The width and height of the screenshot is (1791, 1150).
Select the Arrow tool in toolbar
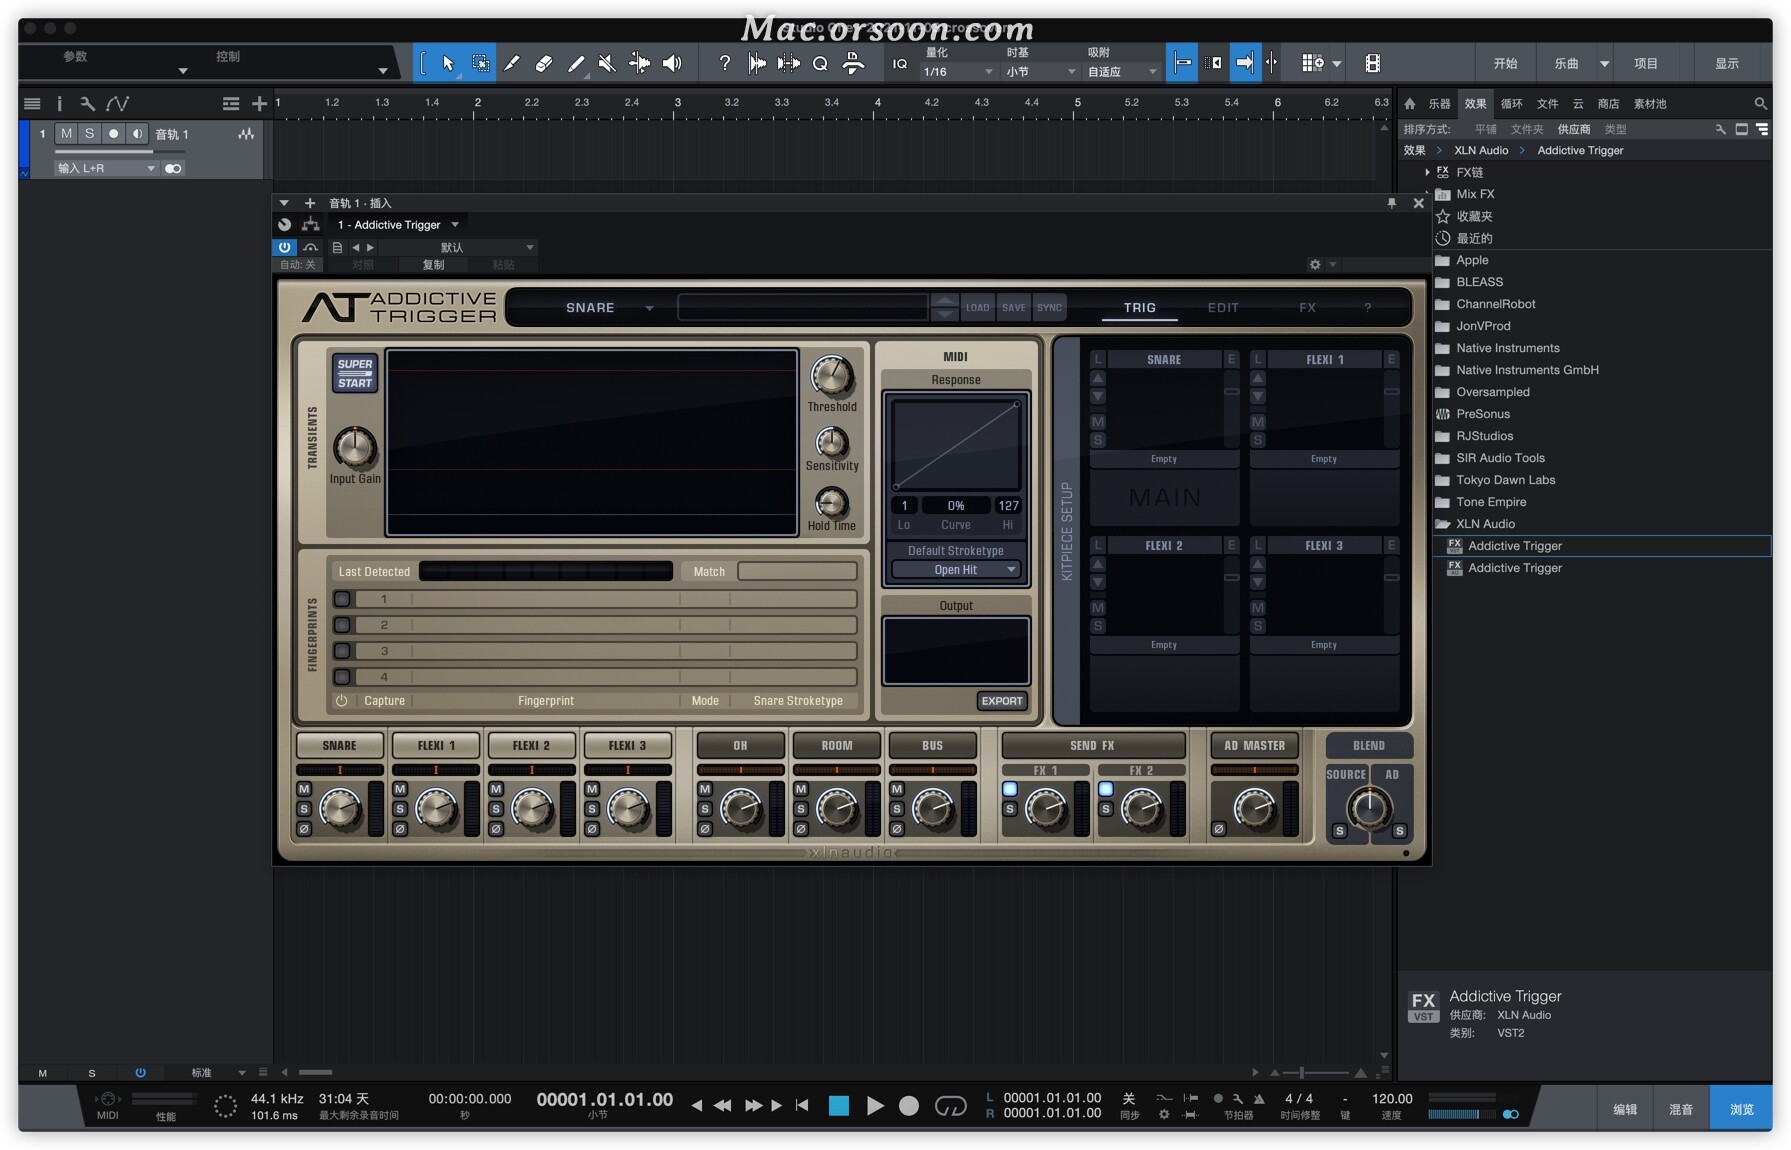448,63
